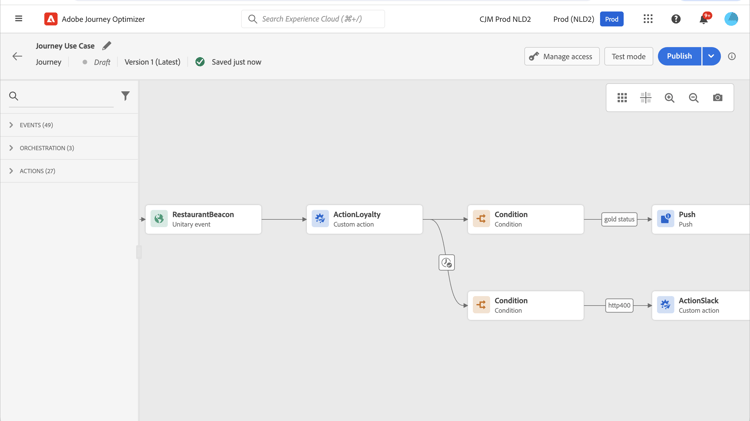The image size is (750, 421).
Task: Zoom in on the journey canvas
Action: [670, 98]
